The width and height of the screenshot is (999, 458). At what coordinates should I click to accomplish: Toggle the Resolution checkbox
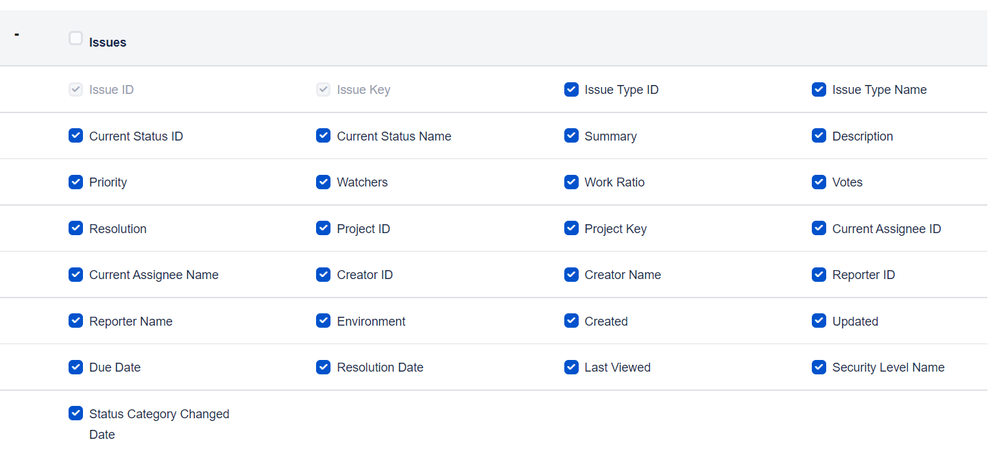[x=76, y=228]
